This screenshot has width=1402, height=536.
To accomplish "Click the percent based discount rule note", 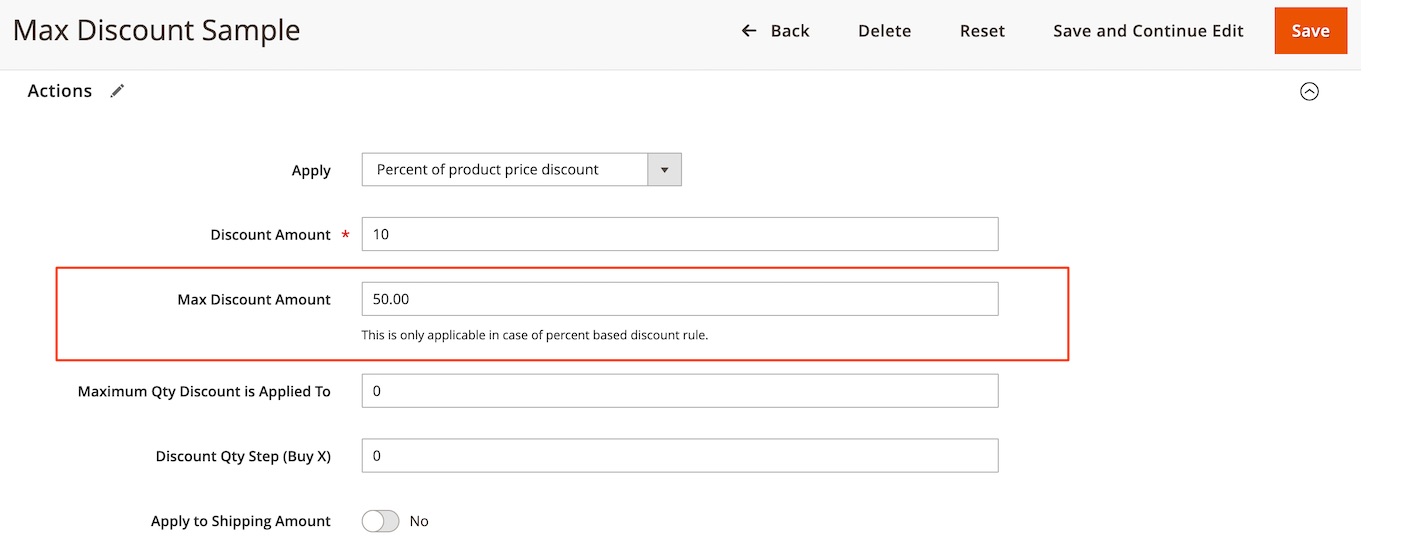I will coord(534,335).
